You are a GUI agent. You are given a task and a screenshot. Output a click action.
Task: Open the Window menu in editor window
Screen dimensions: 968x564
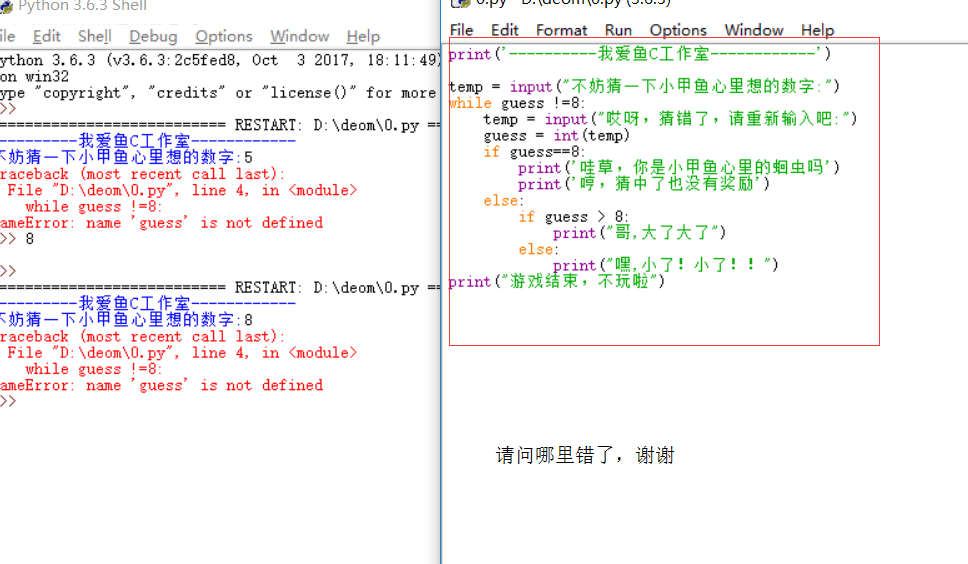pyautogui.click(x=754, y=30)
